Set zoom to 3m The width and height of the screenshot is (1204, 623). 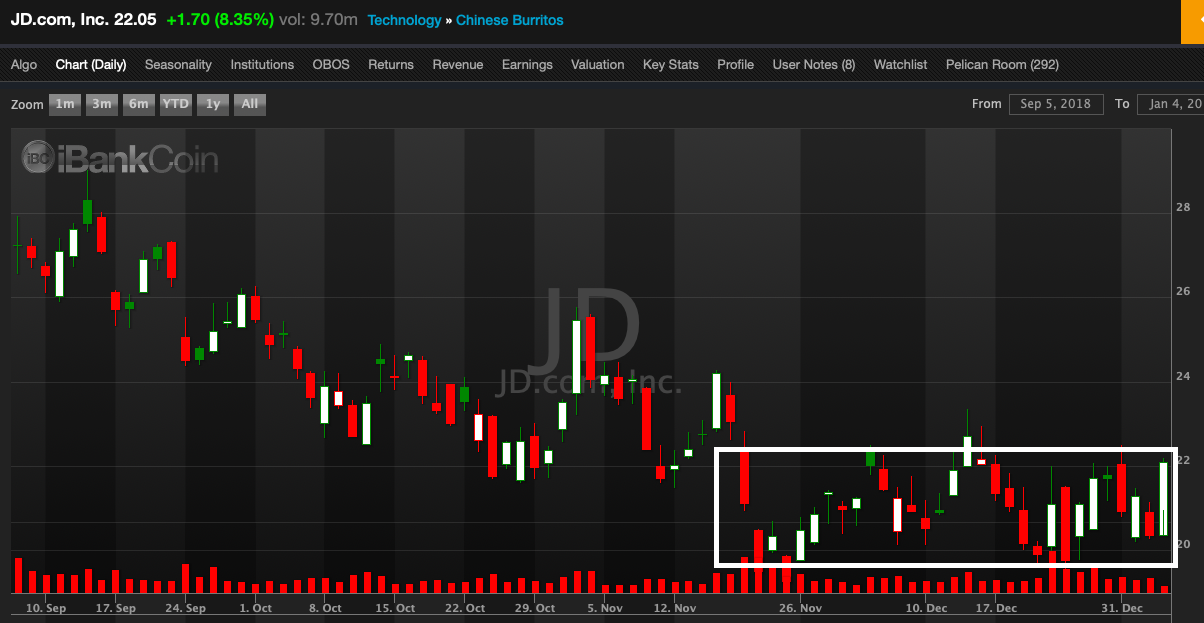[x=102, y=104]
